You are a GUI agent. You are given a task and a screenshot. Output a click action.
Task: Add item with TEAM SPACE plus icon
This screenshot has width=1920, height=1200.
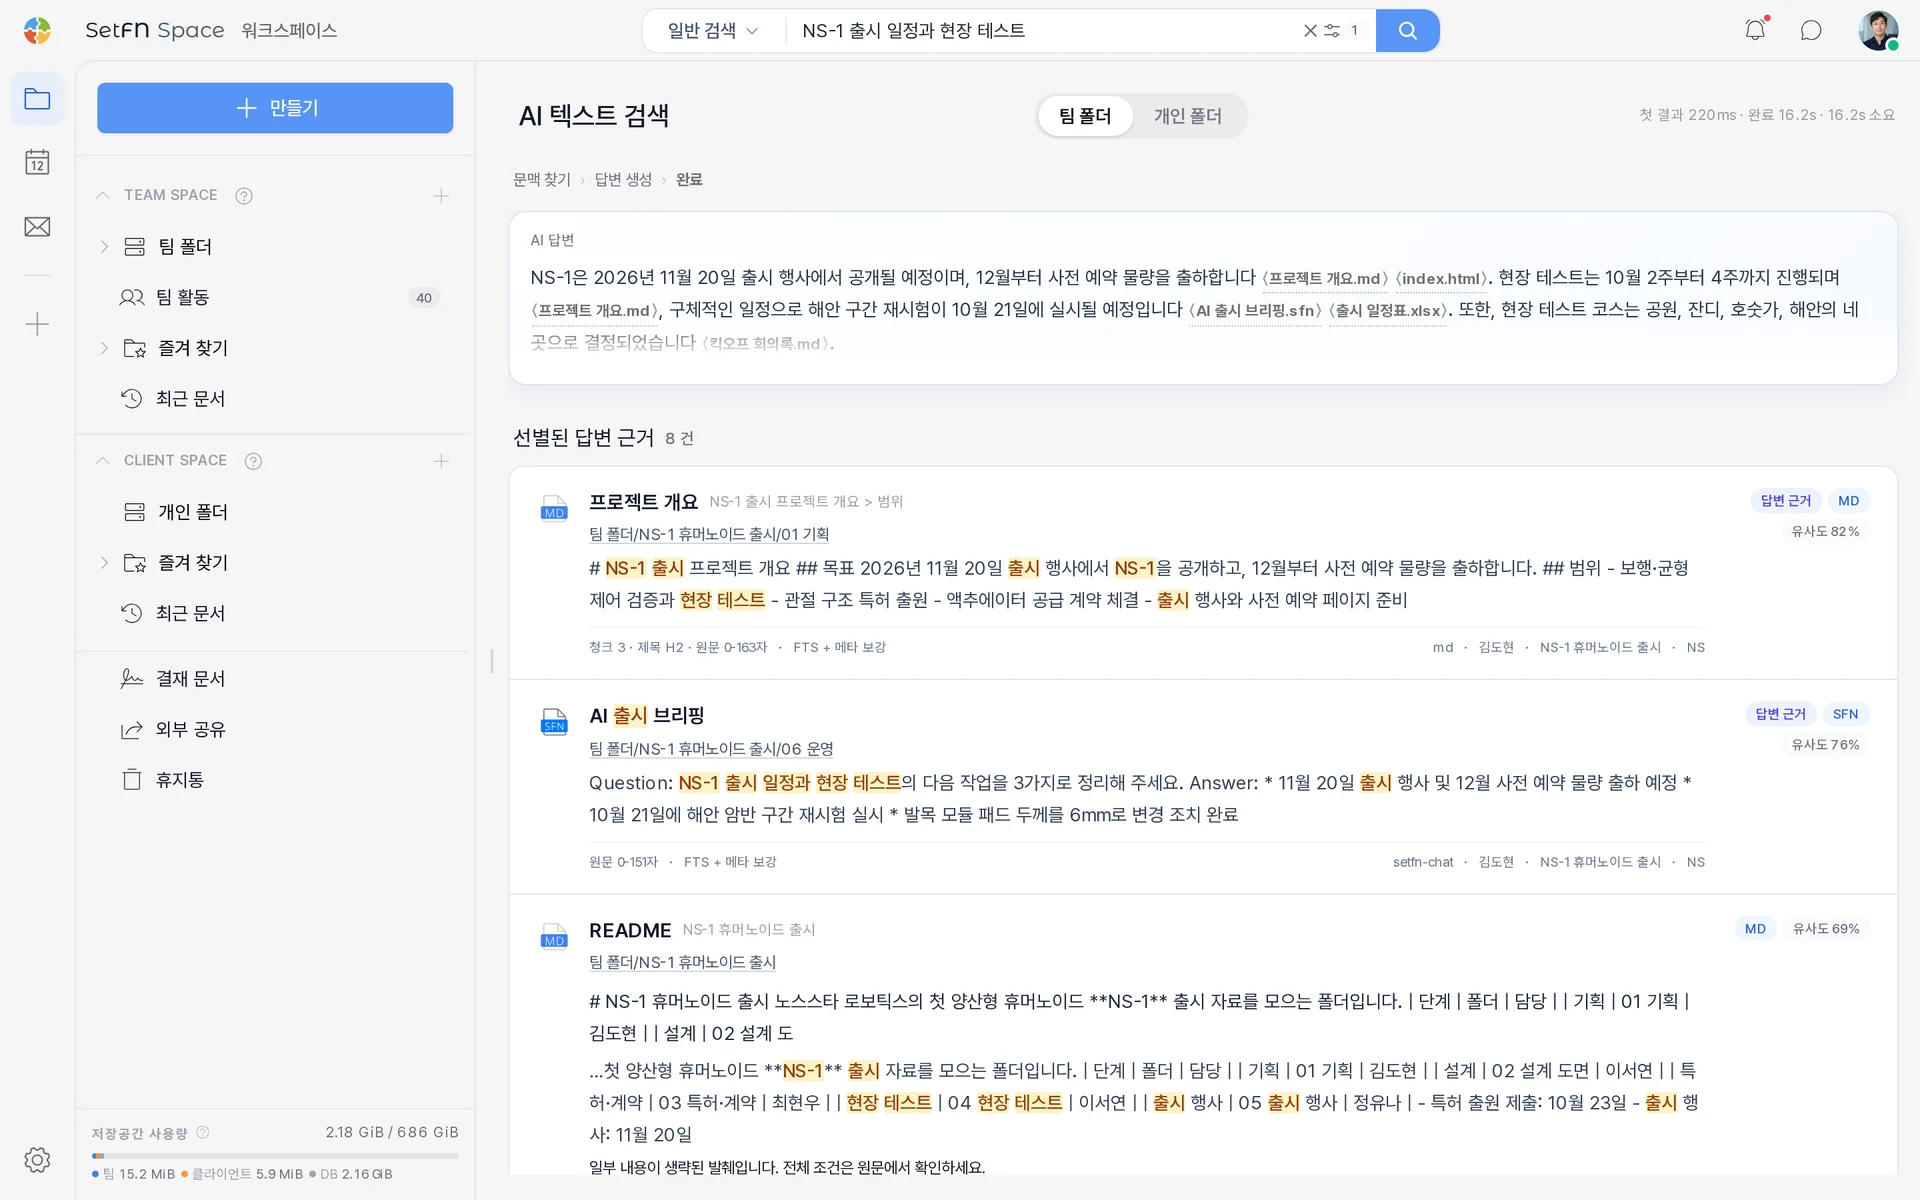pos(441,196)
